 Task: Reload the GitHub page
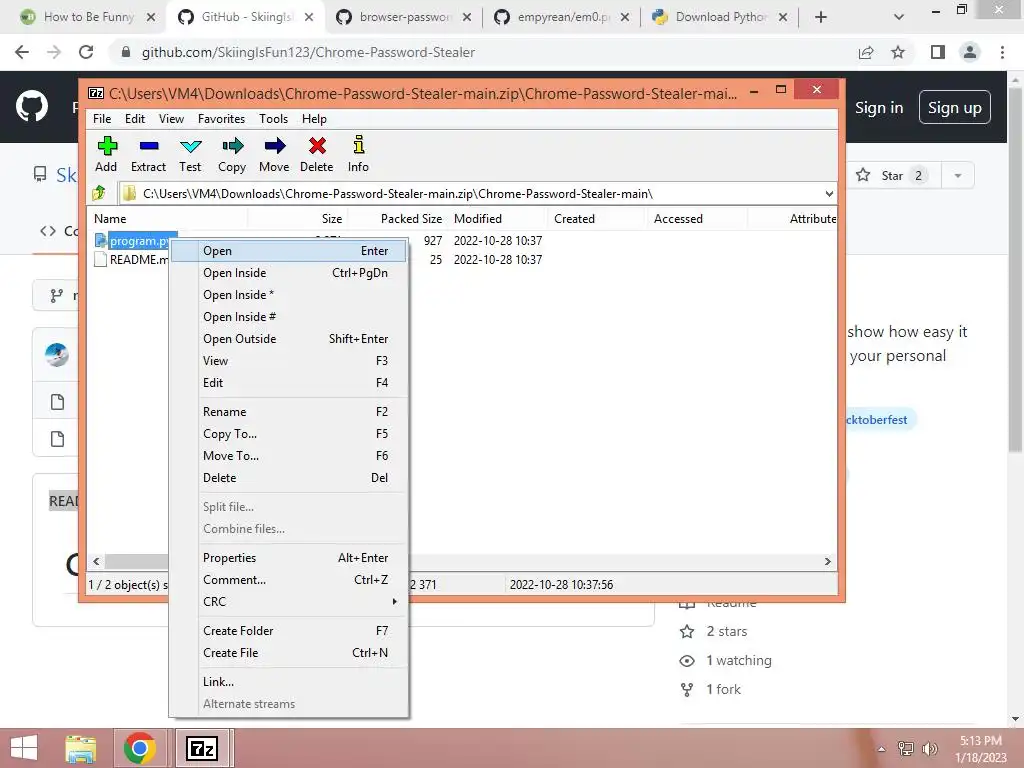86,52
